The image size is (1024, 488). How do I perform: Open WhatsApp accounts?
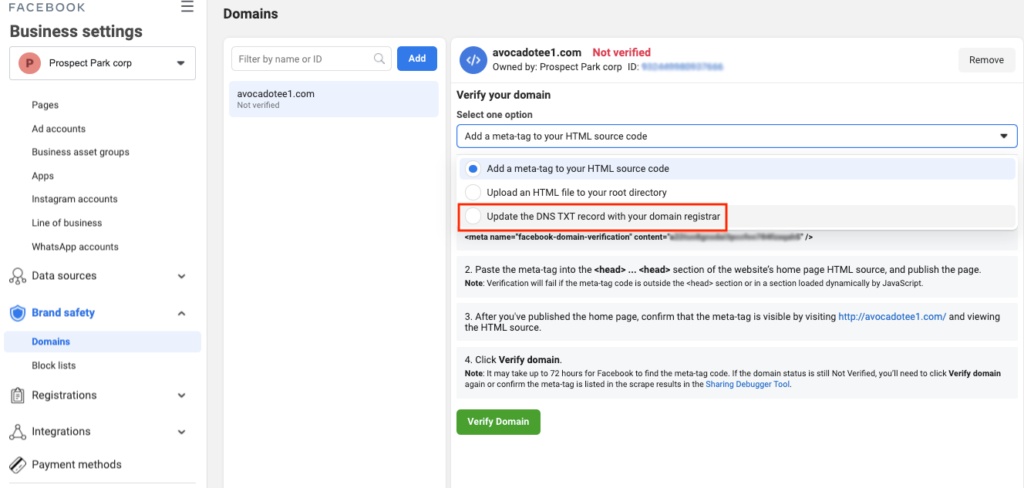75,247
